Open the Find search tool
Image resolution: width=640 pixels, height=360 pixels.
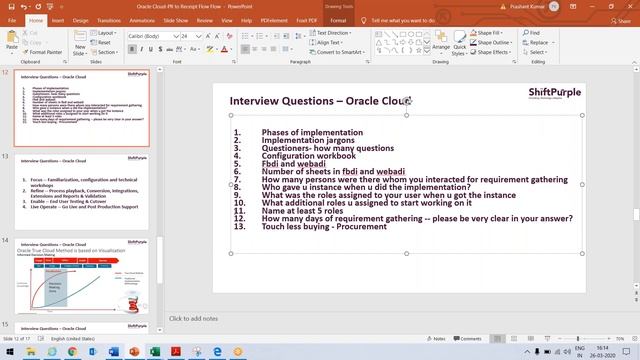point(531,33)
